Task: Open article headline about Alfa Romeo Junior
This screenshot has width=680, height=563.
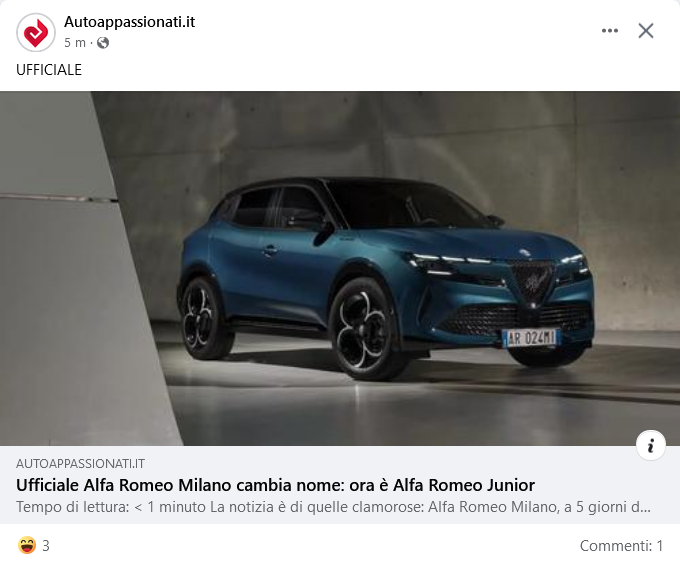Action: pyautogui.click(x=275, y=485)
